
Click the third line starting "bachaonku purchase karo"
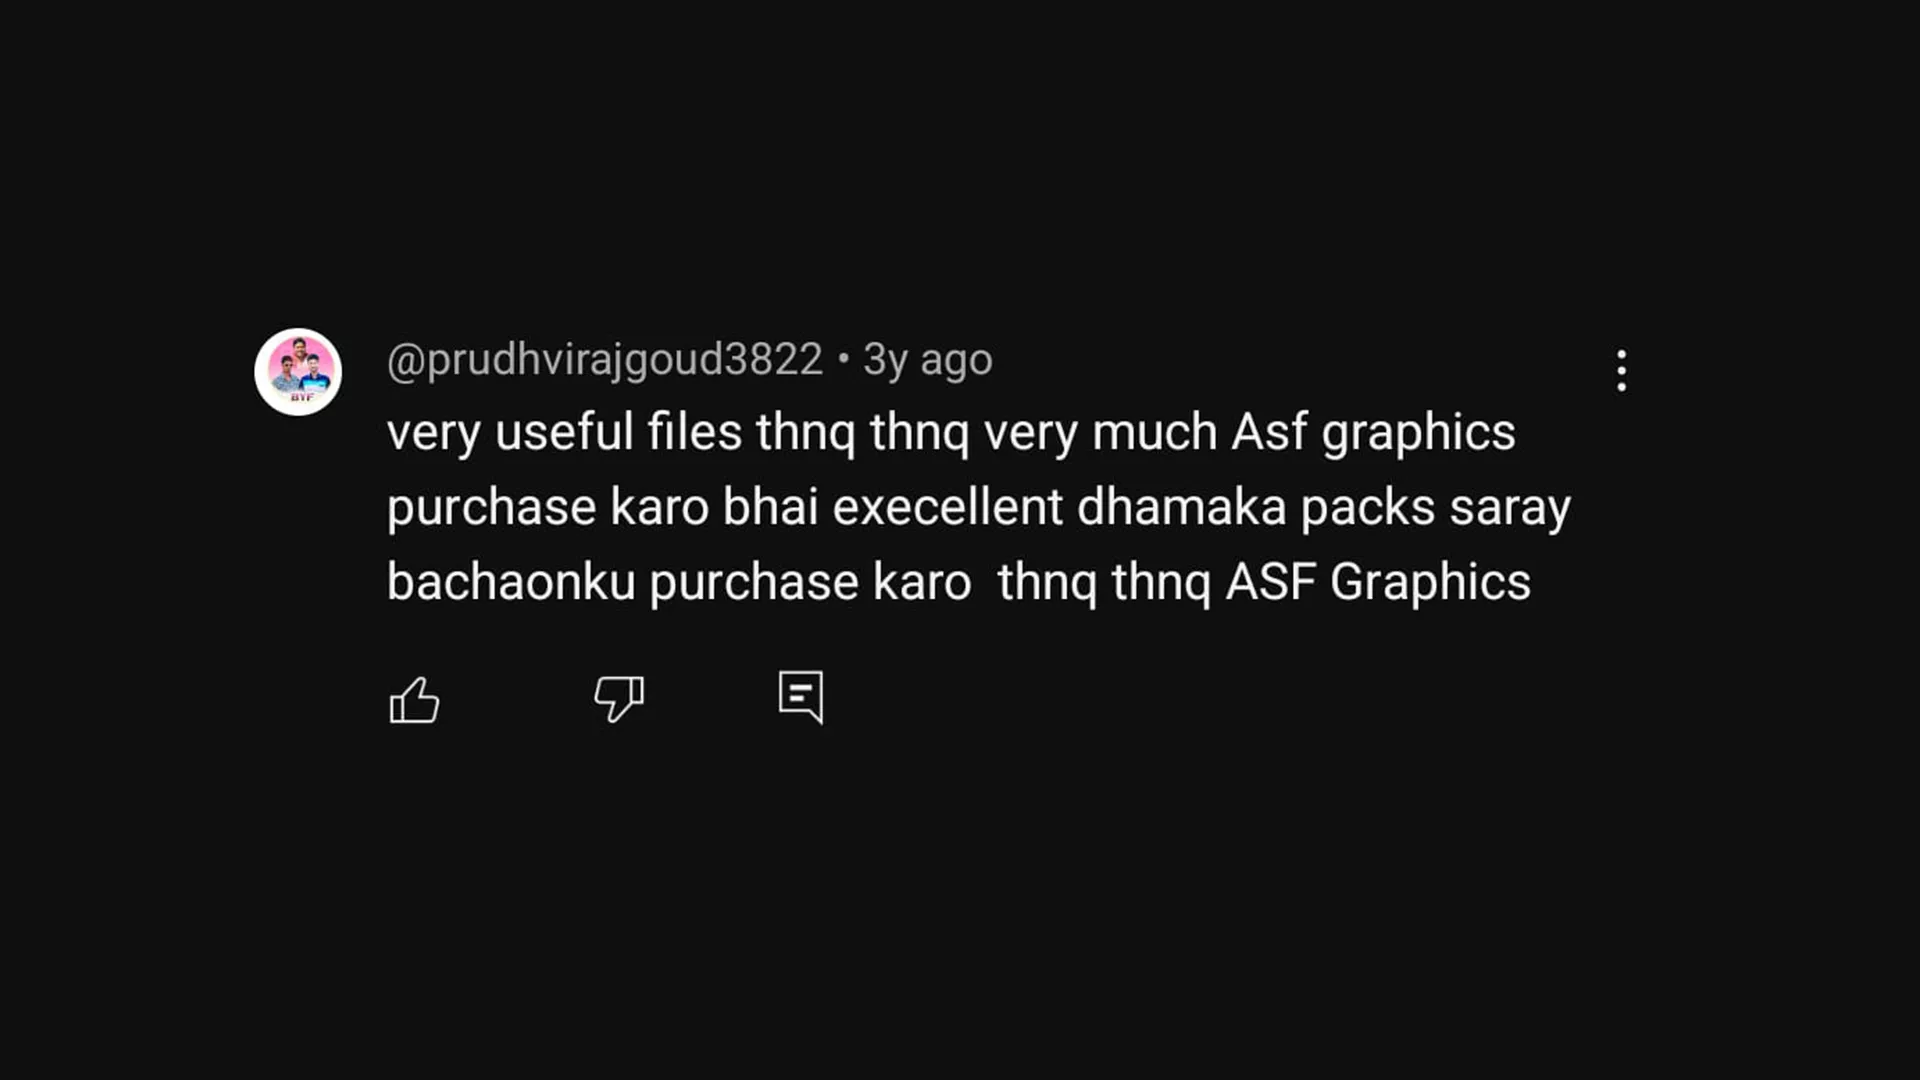958,582
